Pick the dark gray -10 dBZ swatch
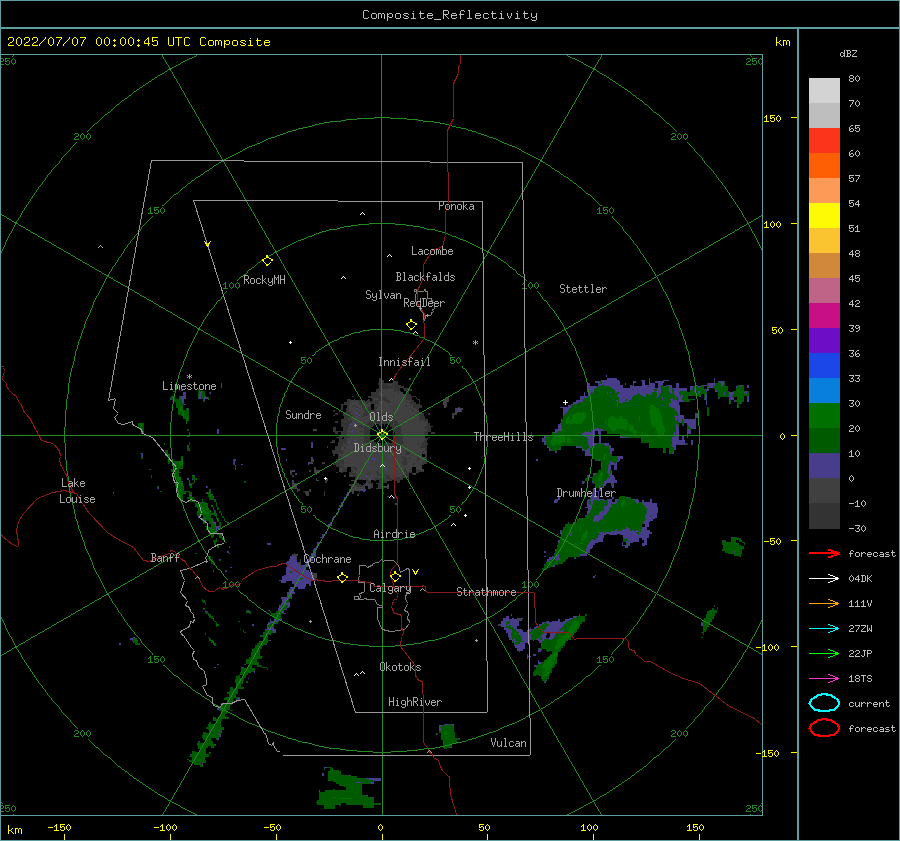Viewport: 900px width, 841px height. click(x=824, y=516)
